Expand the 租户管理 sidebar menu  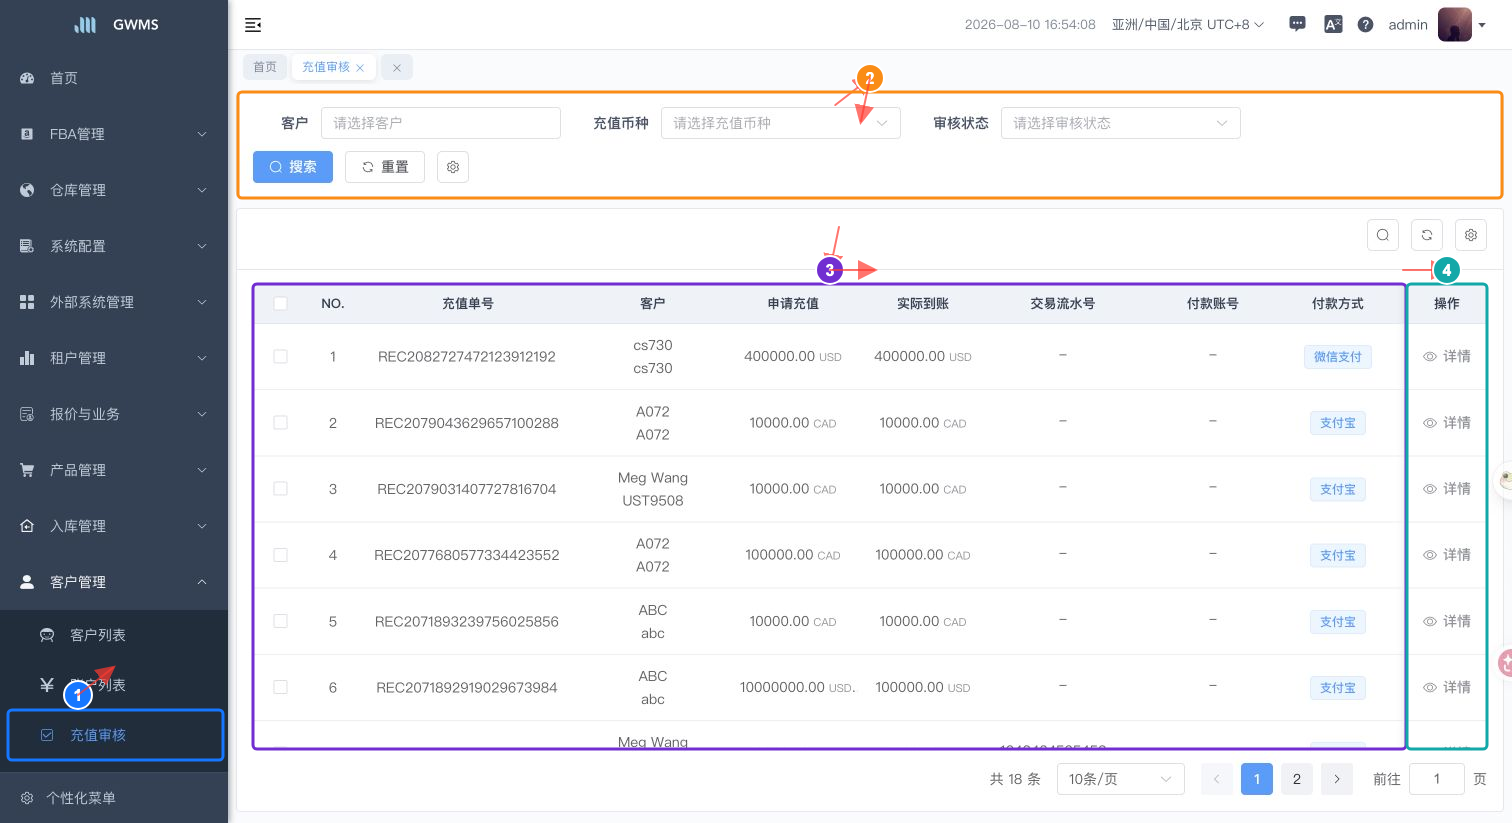coord(114,358)
